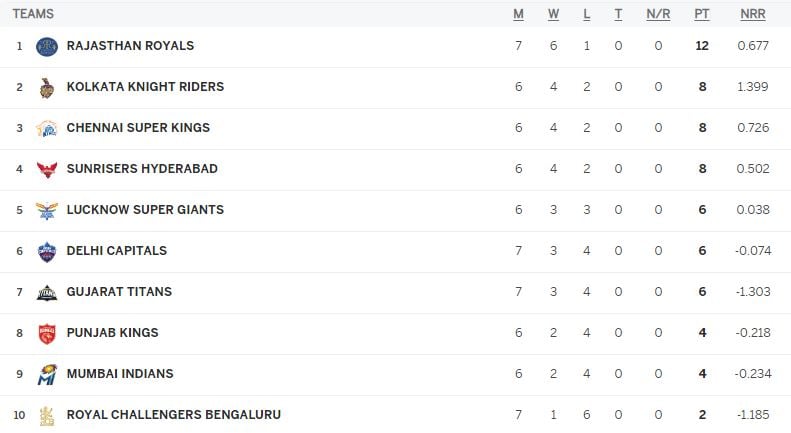Click the Mumbai Indians logo
The height and width of the screenshot is (433, 791).
(47, 374)
